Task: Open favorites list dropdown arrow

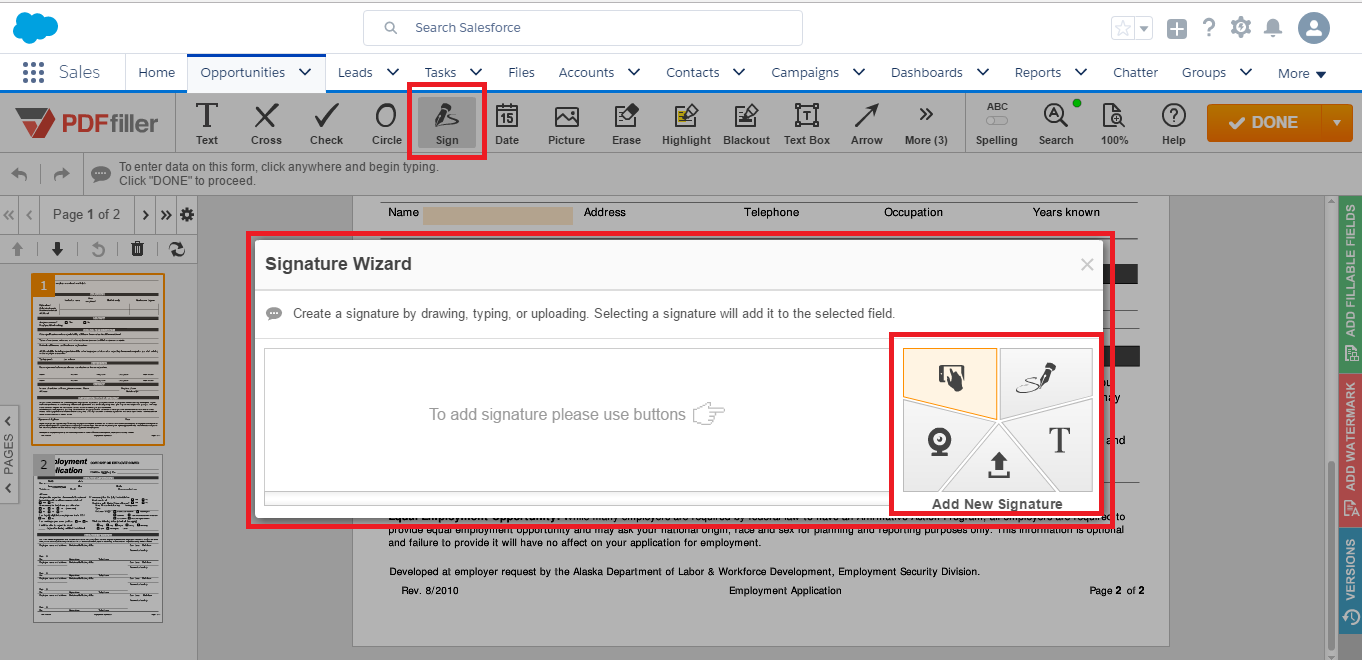Action: (x=1144, y=28)
